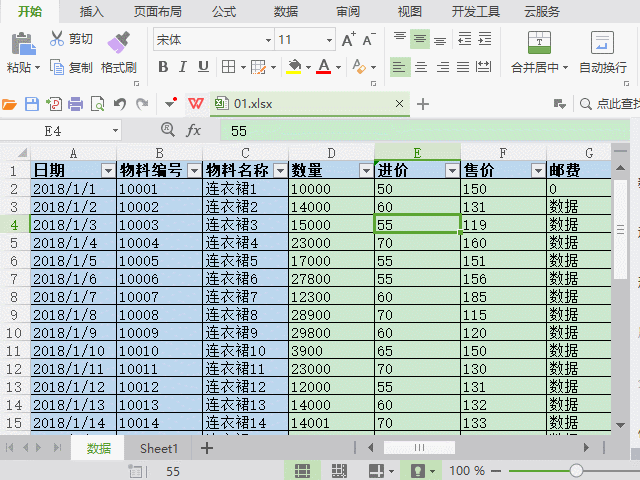Apply the red font color
This screenshot has width=640, height=480.
[x=324, y=67]
